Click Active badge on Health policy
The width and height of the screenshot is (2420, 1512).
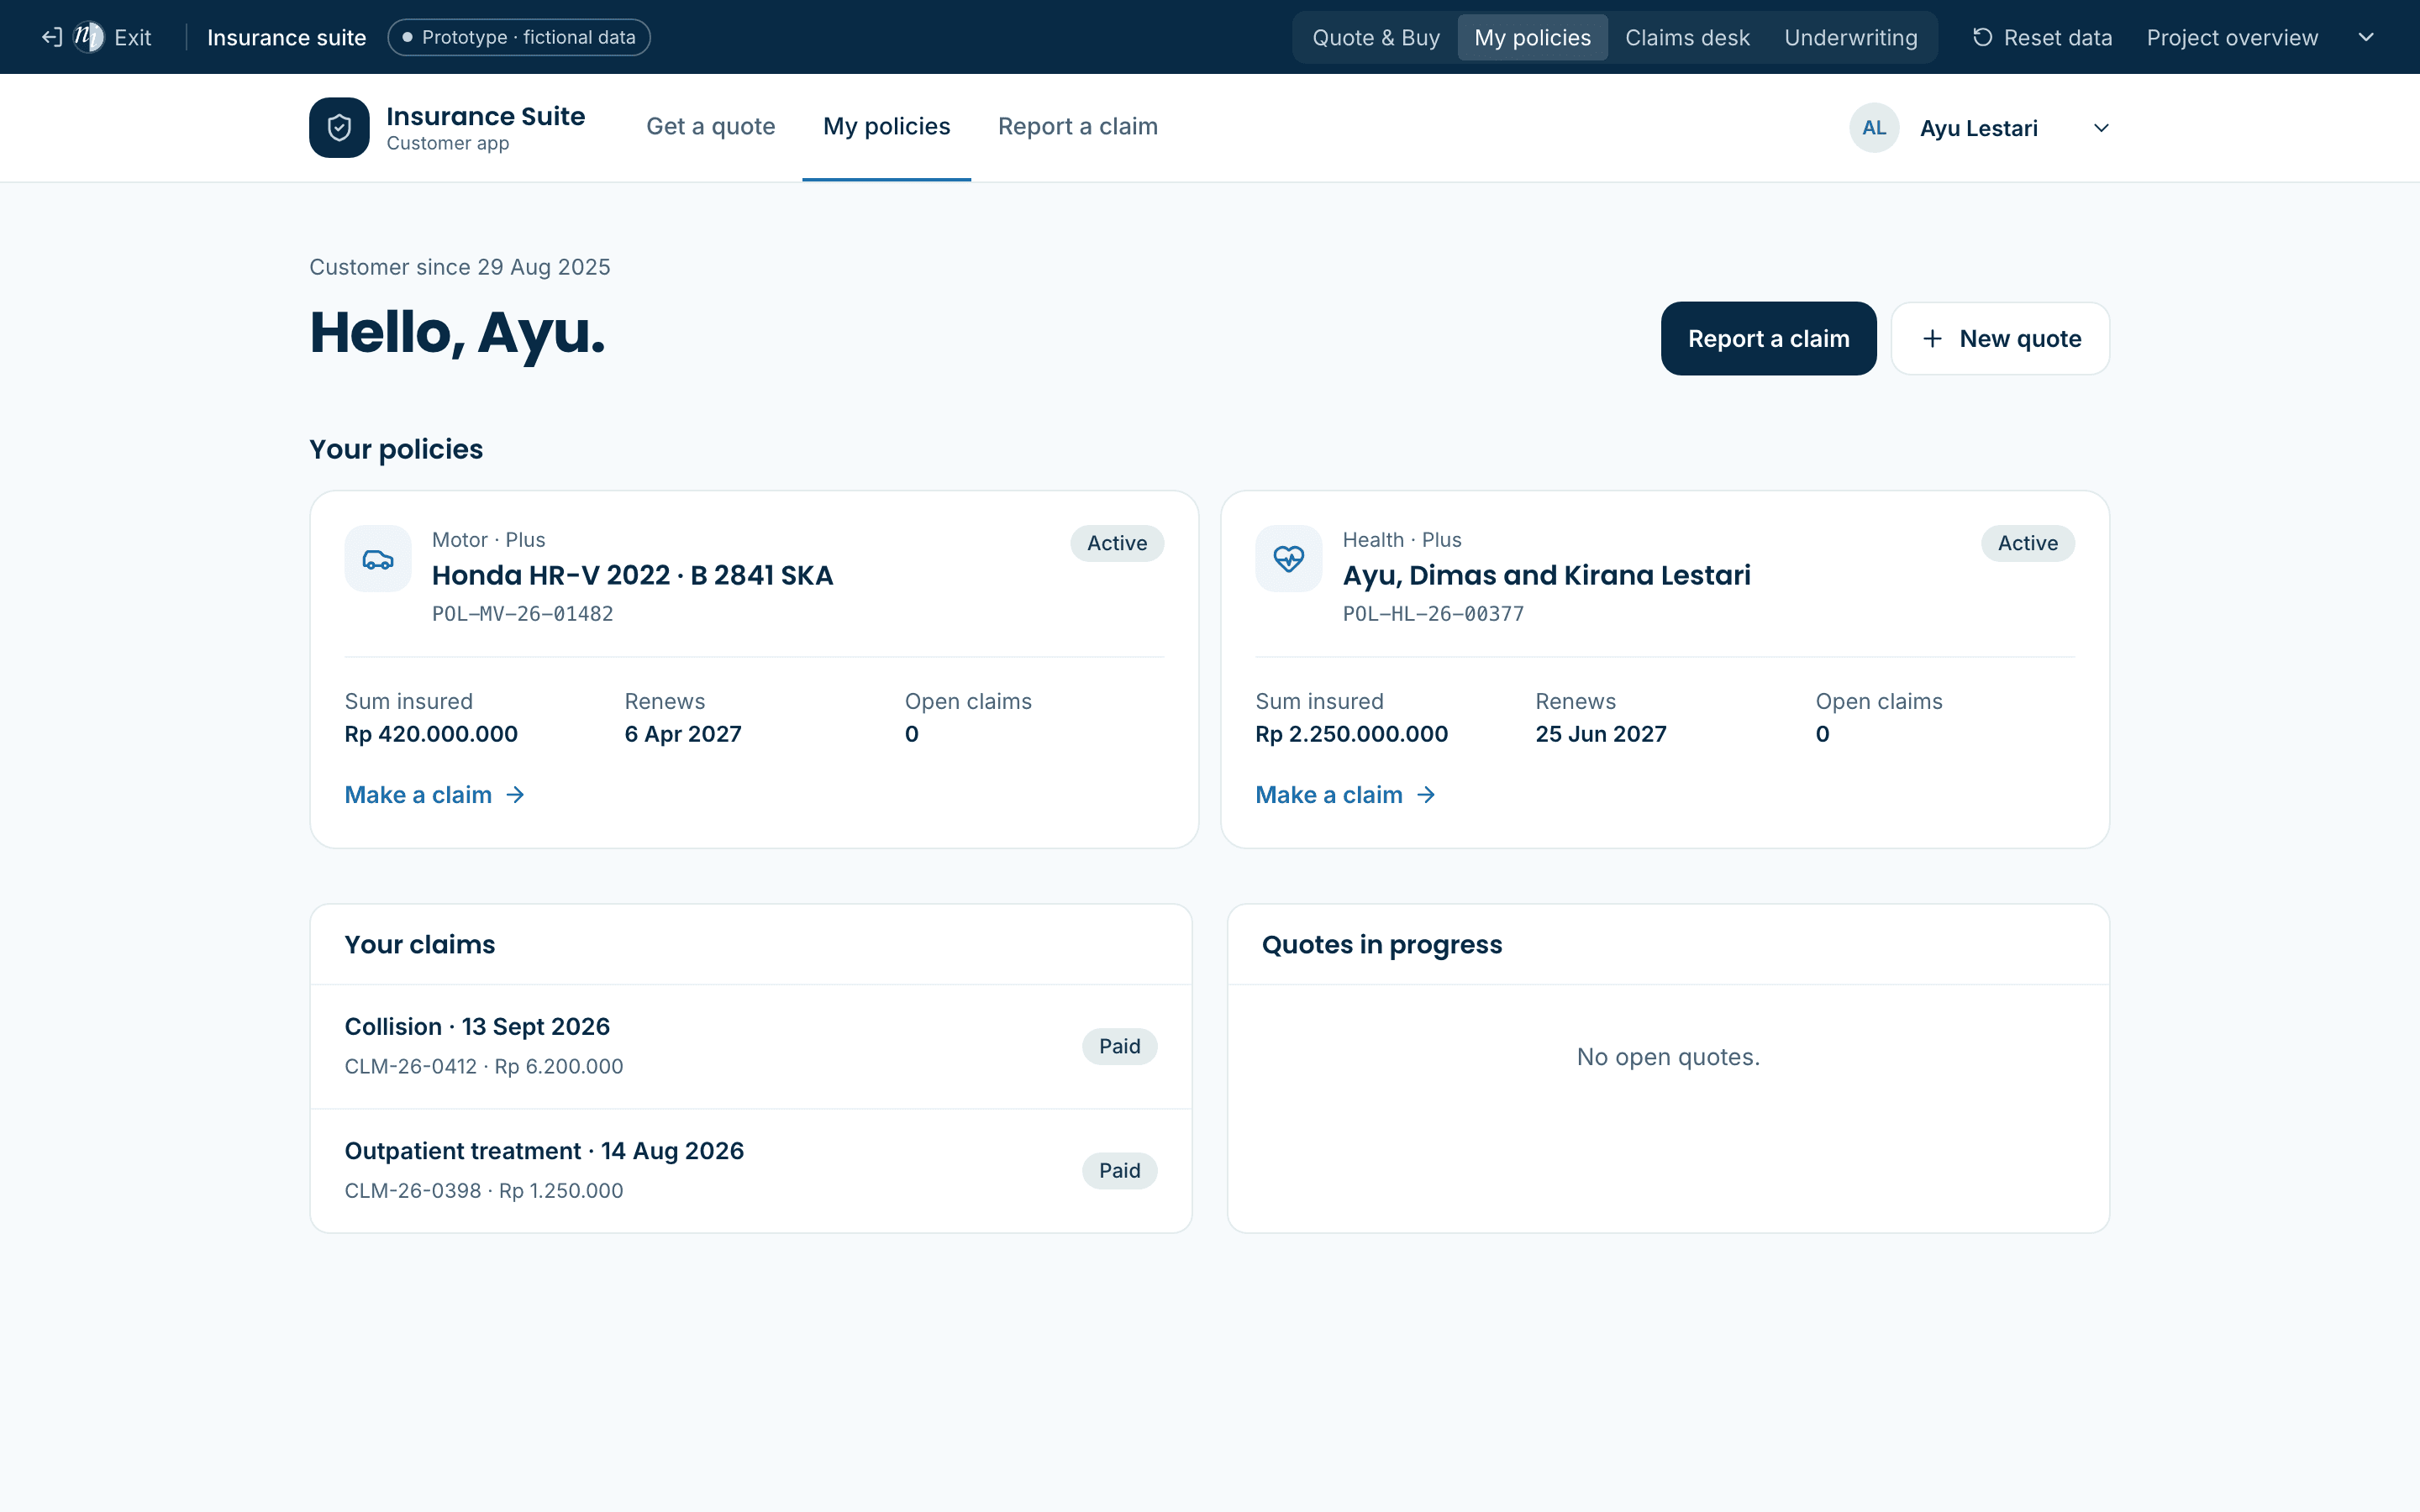point(2027,543)
